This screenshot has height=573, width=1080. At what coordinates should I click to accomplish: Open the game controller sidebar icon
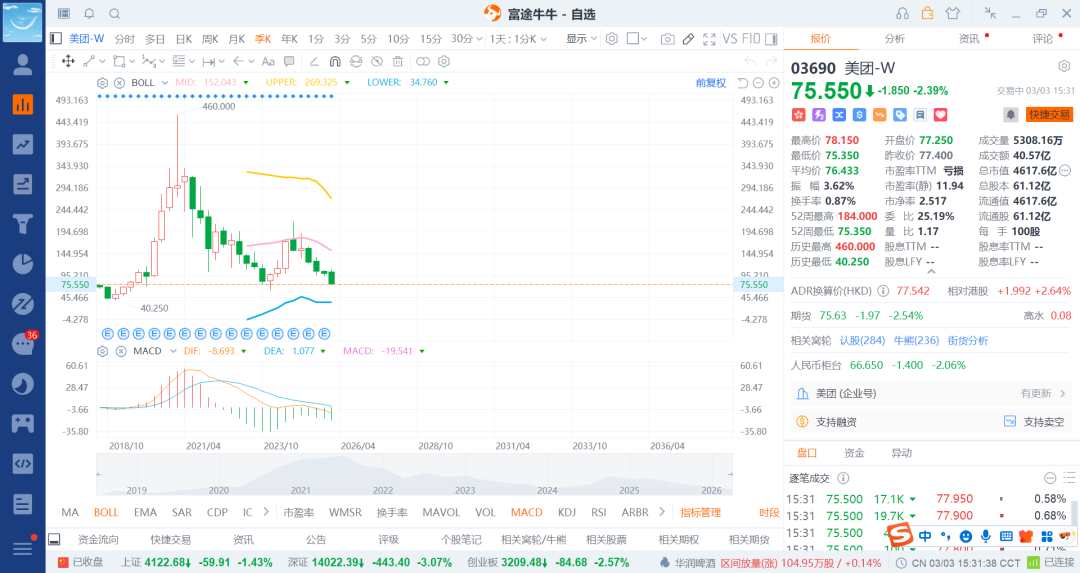(x=23, y=423)
